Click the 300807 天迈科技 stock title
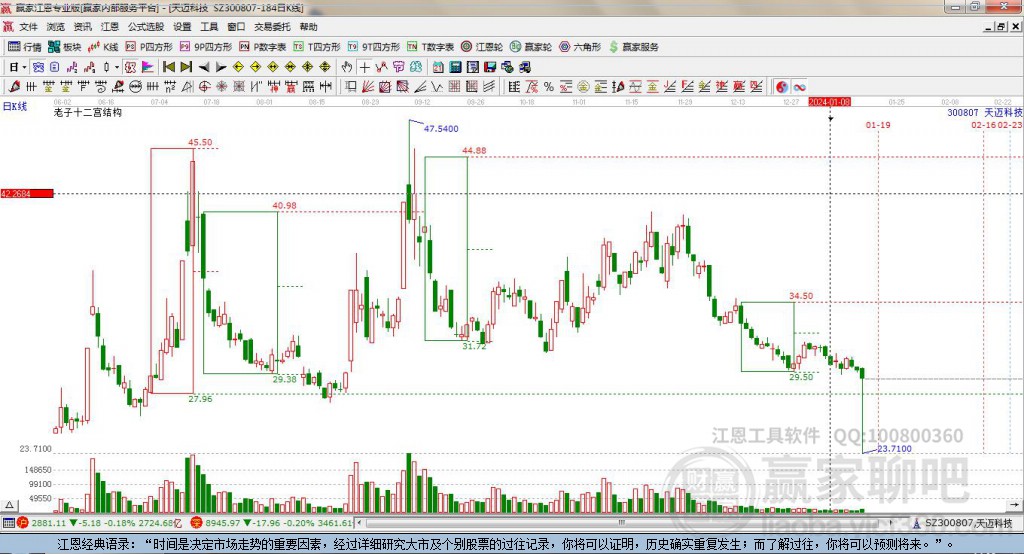The image size is (1024, 554). point(985,112)
